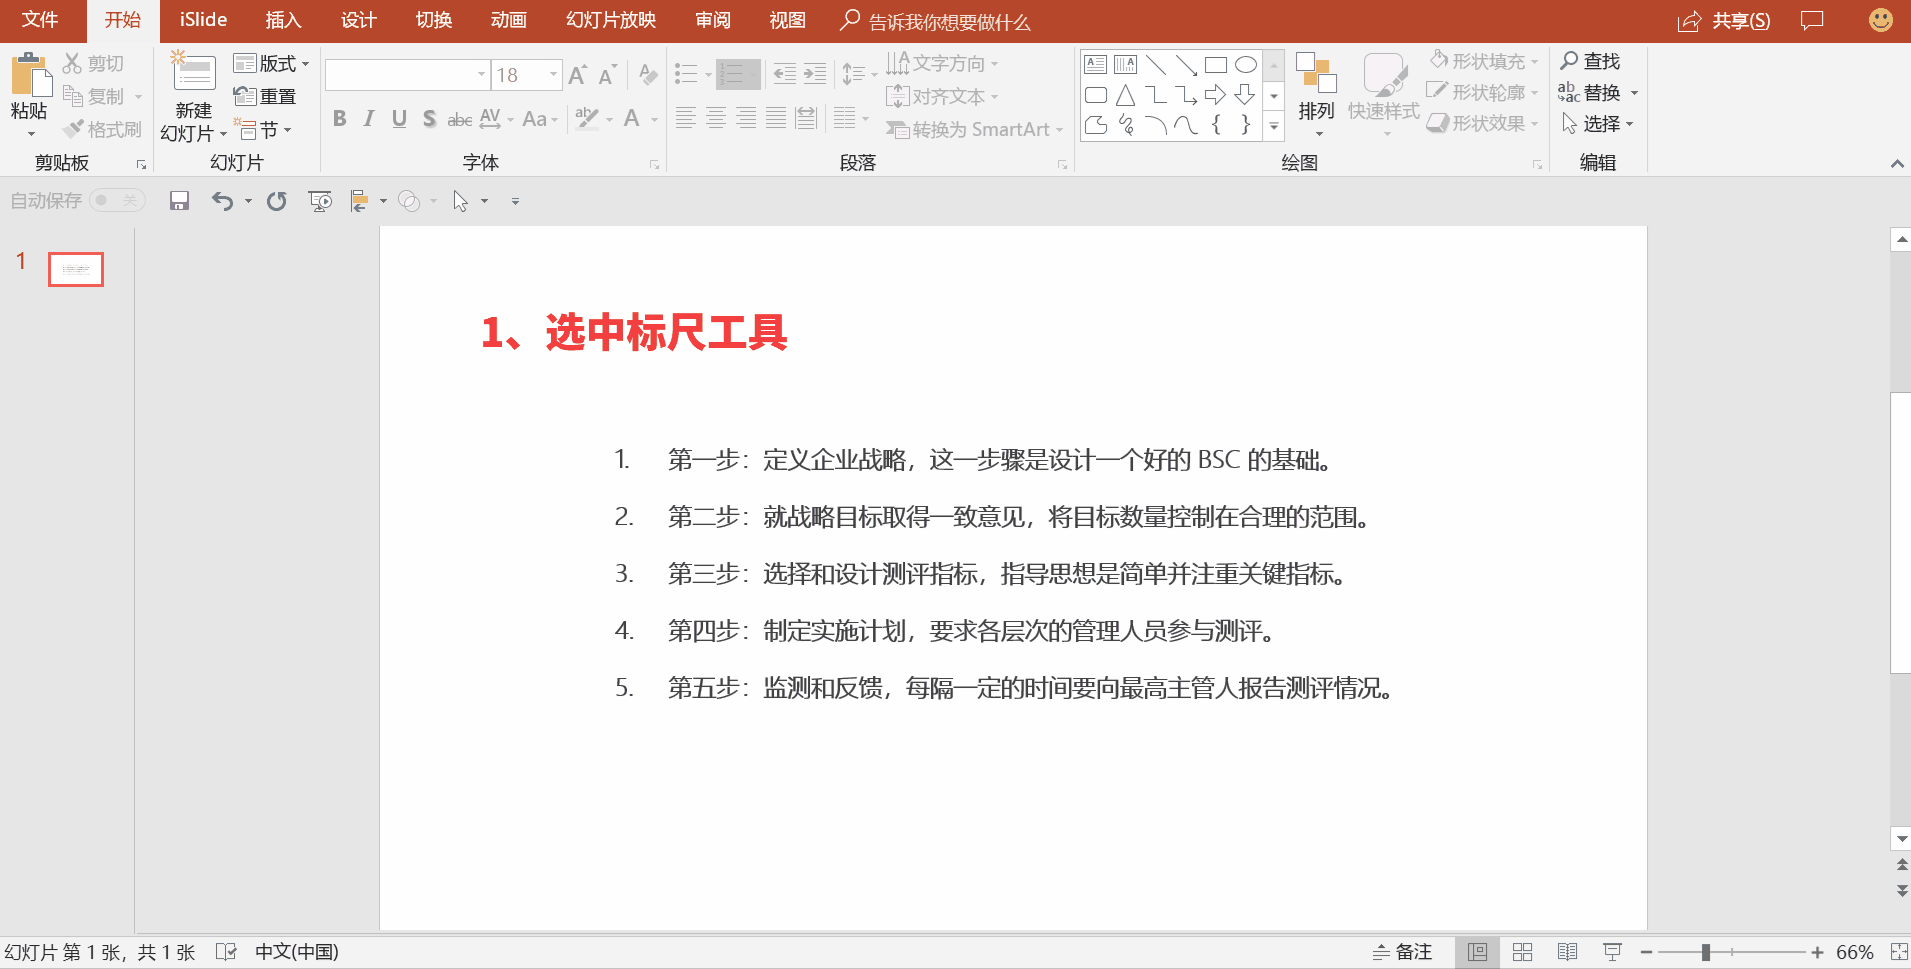This screenshot has width=1911, height=969.
Task: Open the Insert (插入) tab
Action: coord(283,20)
